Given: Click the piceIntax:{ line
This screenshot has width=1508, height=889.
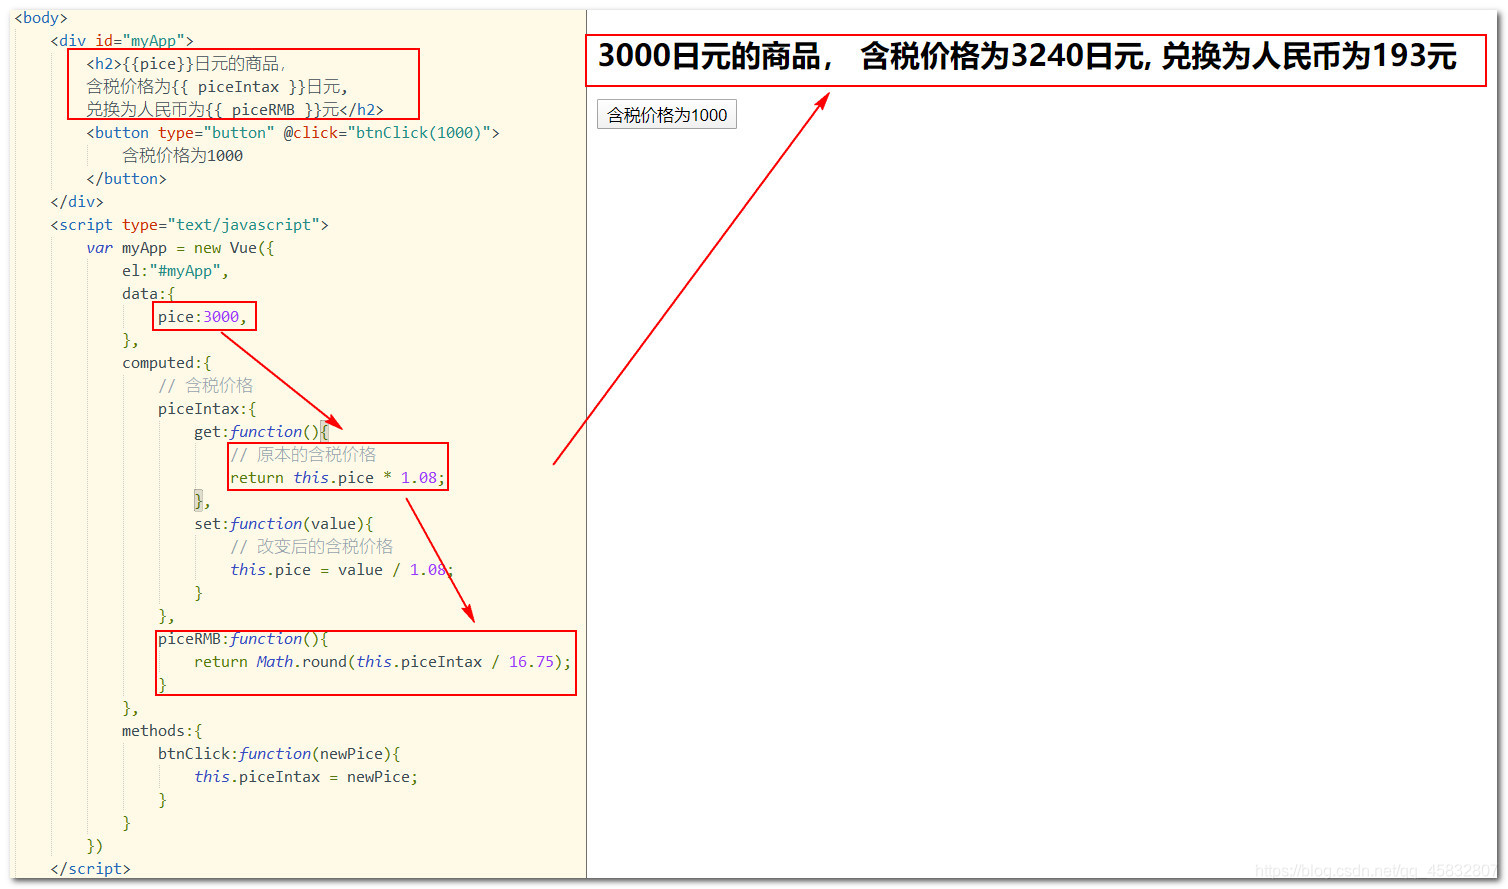Looking at the screenshot, I should click(x=207, y=409).
